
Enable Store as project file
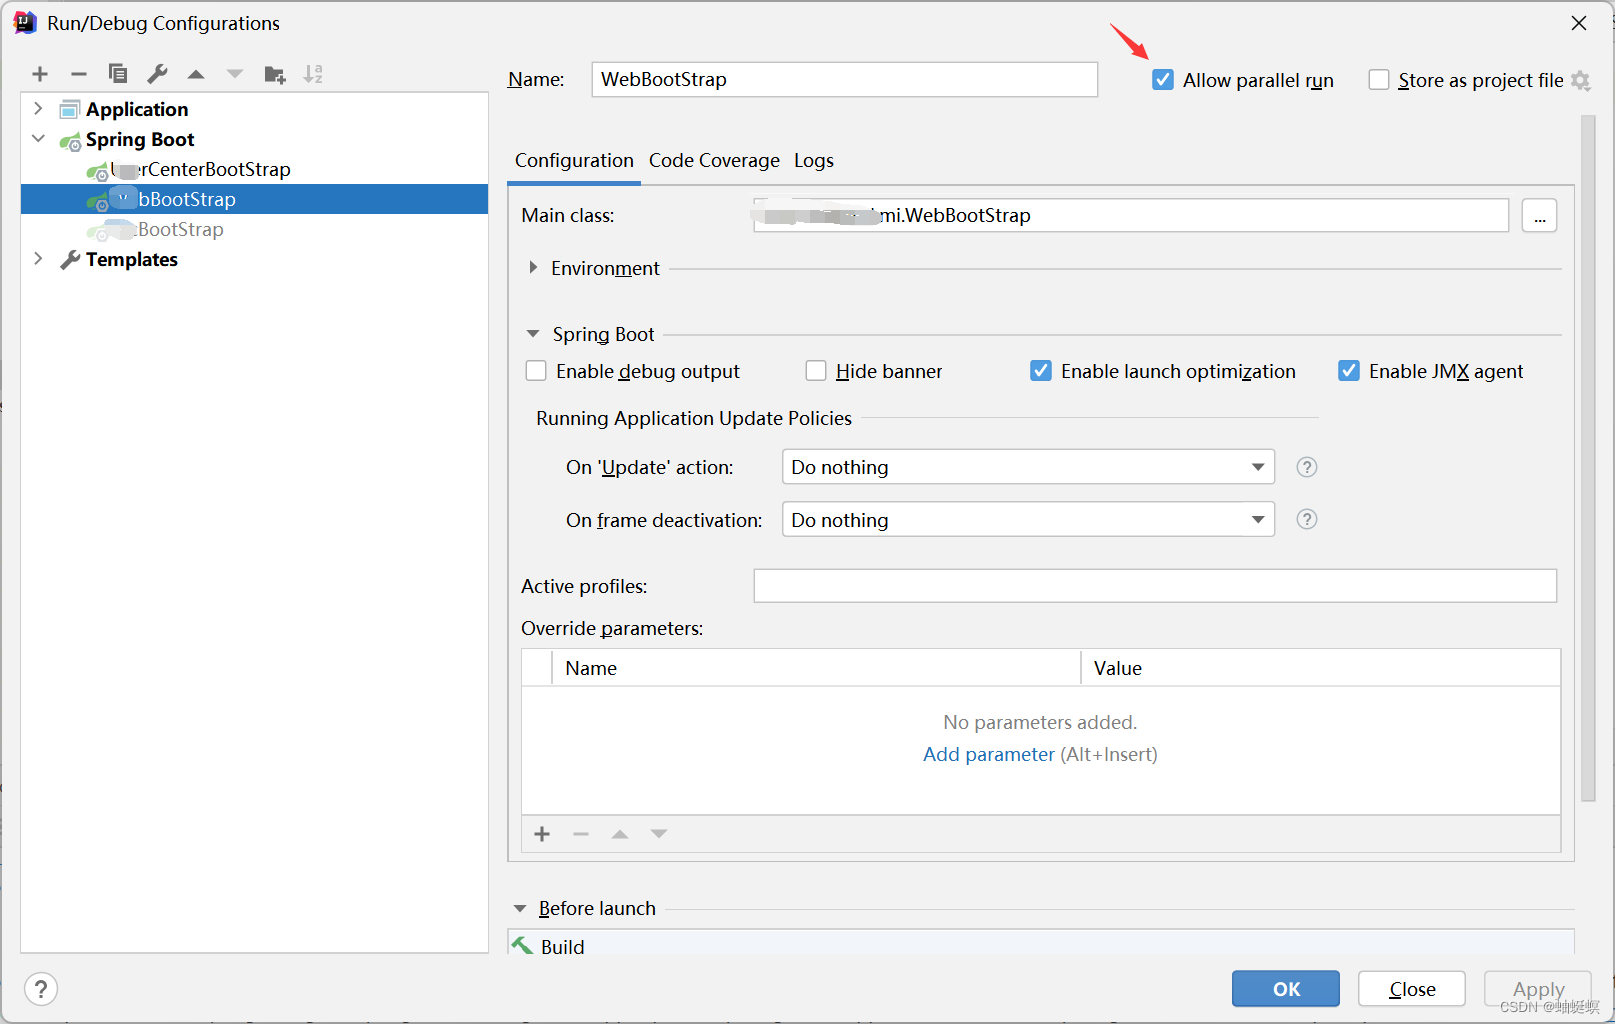tap(1379, 80)
